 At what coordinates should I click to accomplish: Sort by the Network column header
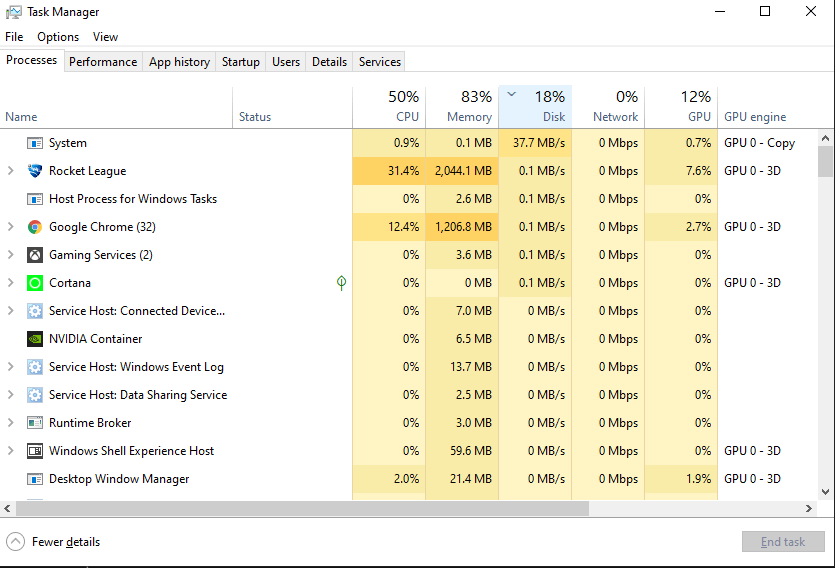pyautogui.click(x=608, y=107)
